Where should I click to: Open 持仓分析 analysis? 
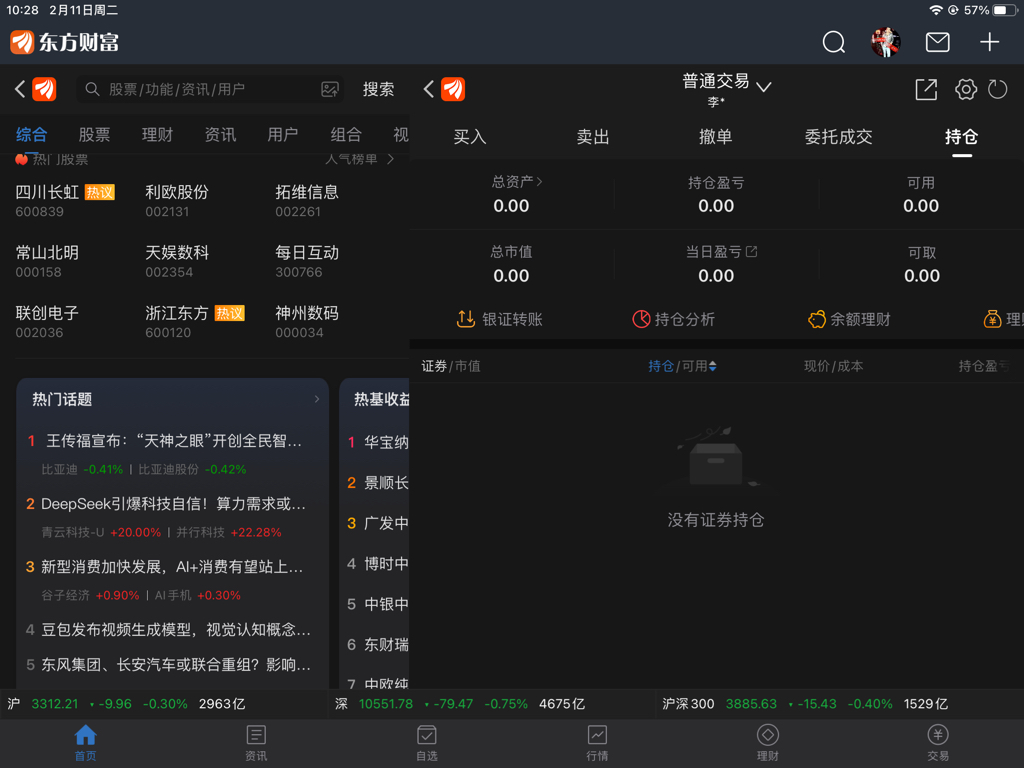pos(673,319)
